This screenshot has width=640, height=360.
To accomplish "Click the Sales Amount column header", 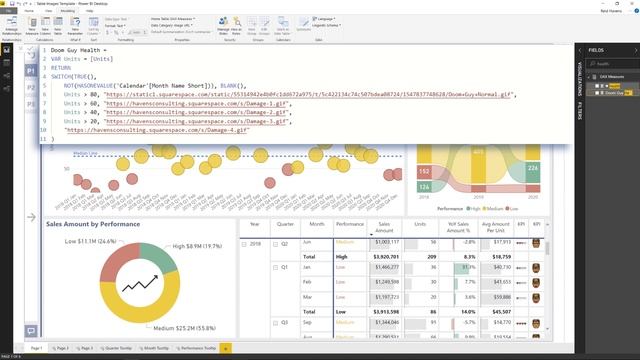I will 384,227.
